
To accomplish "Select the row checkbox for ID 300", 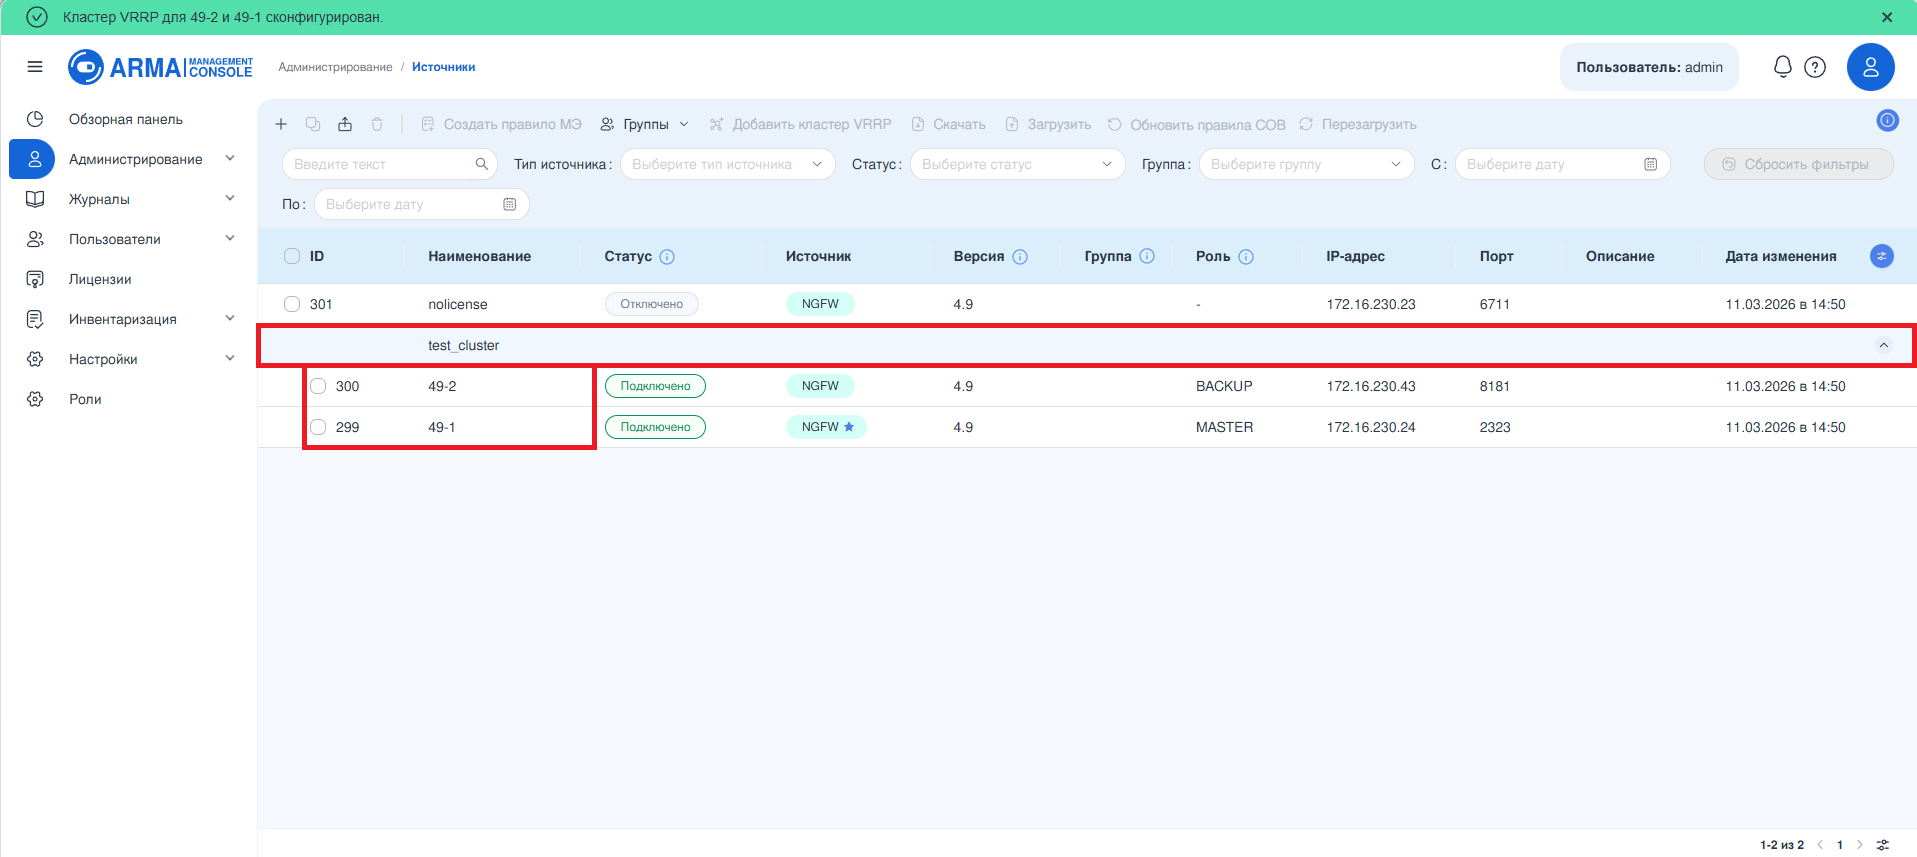I will click(318, 386).
